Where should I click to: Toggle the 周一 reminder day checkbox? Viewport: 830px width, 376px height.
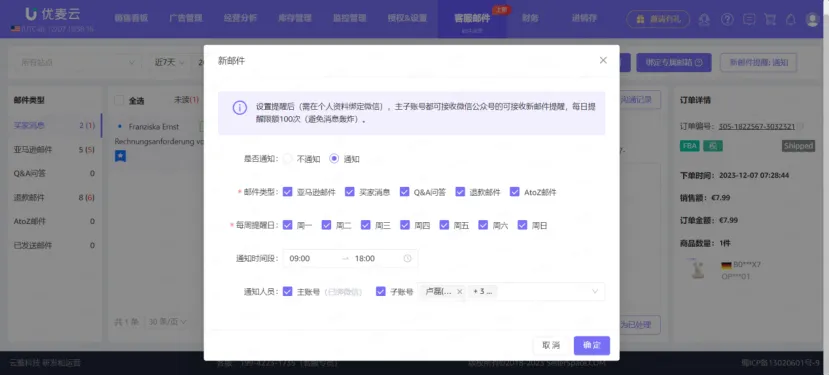click(287, 225)
